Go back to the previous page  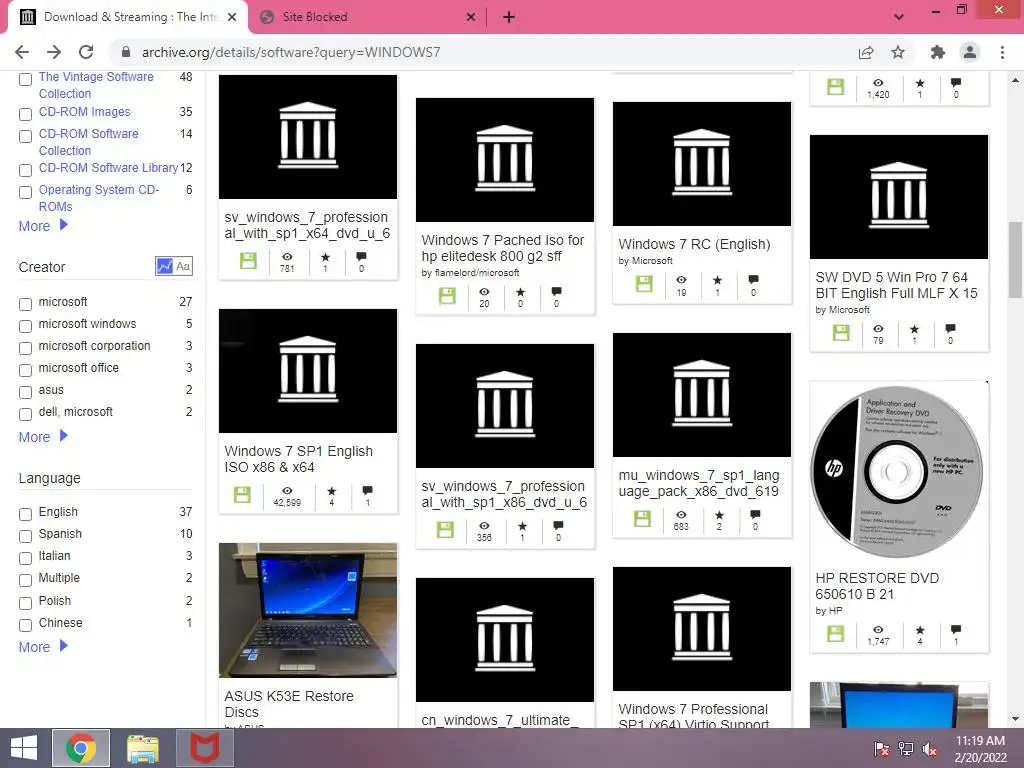click(22, 52)
